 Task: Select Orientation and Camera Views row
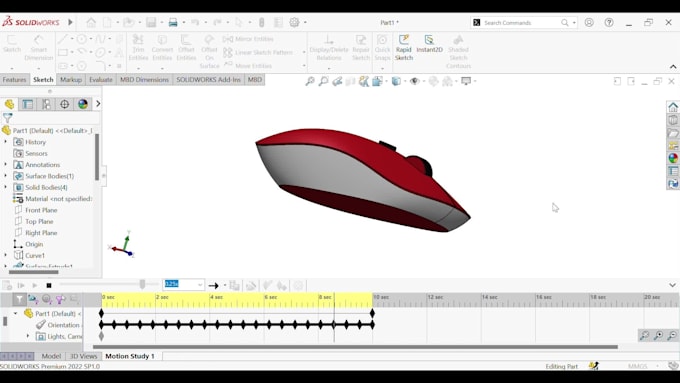point(59,325)
